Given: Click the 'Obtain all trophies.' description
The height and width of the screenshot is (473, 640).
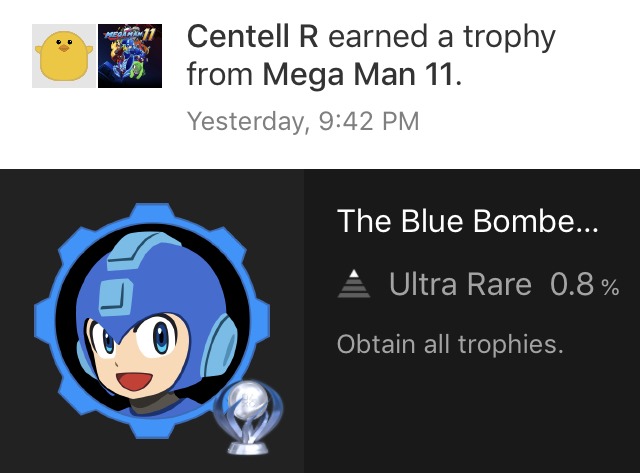Looking at the screenshot, I should tap(450, 345).
